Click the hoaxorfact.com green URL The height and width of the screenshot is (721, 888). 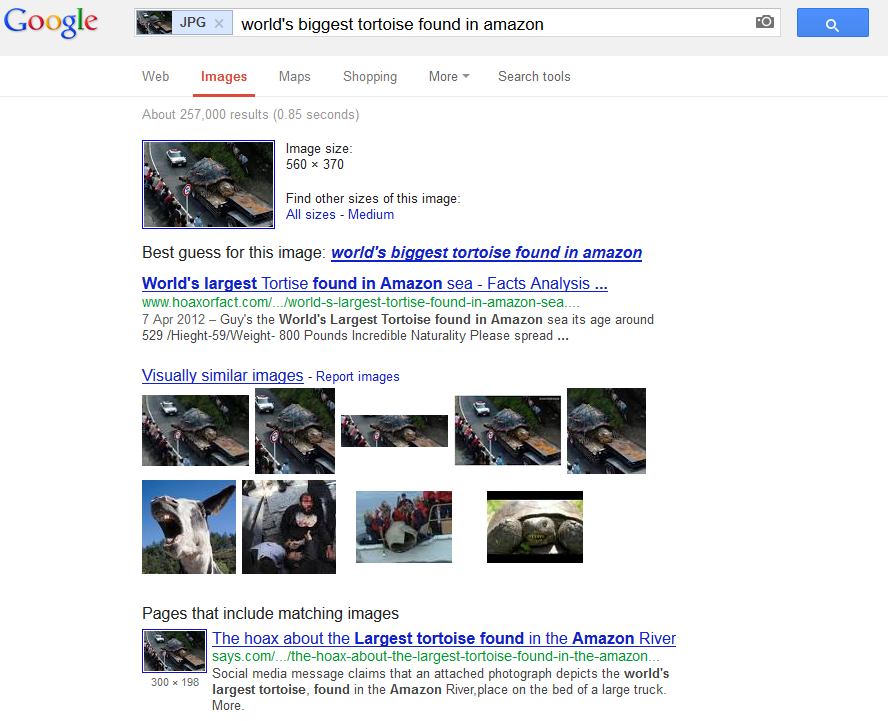pyautogui.click(x=361, y=302)
